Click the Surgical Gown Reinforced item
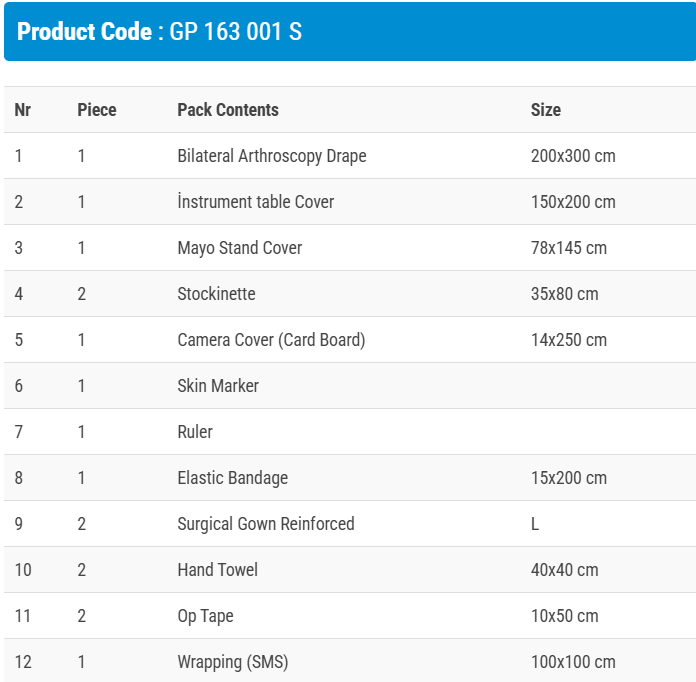 pyautogui.click(x=266, y=524)
